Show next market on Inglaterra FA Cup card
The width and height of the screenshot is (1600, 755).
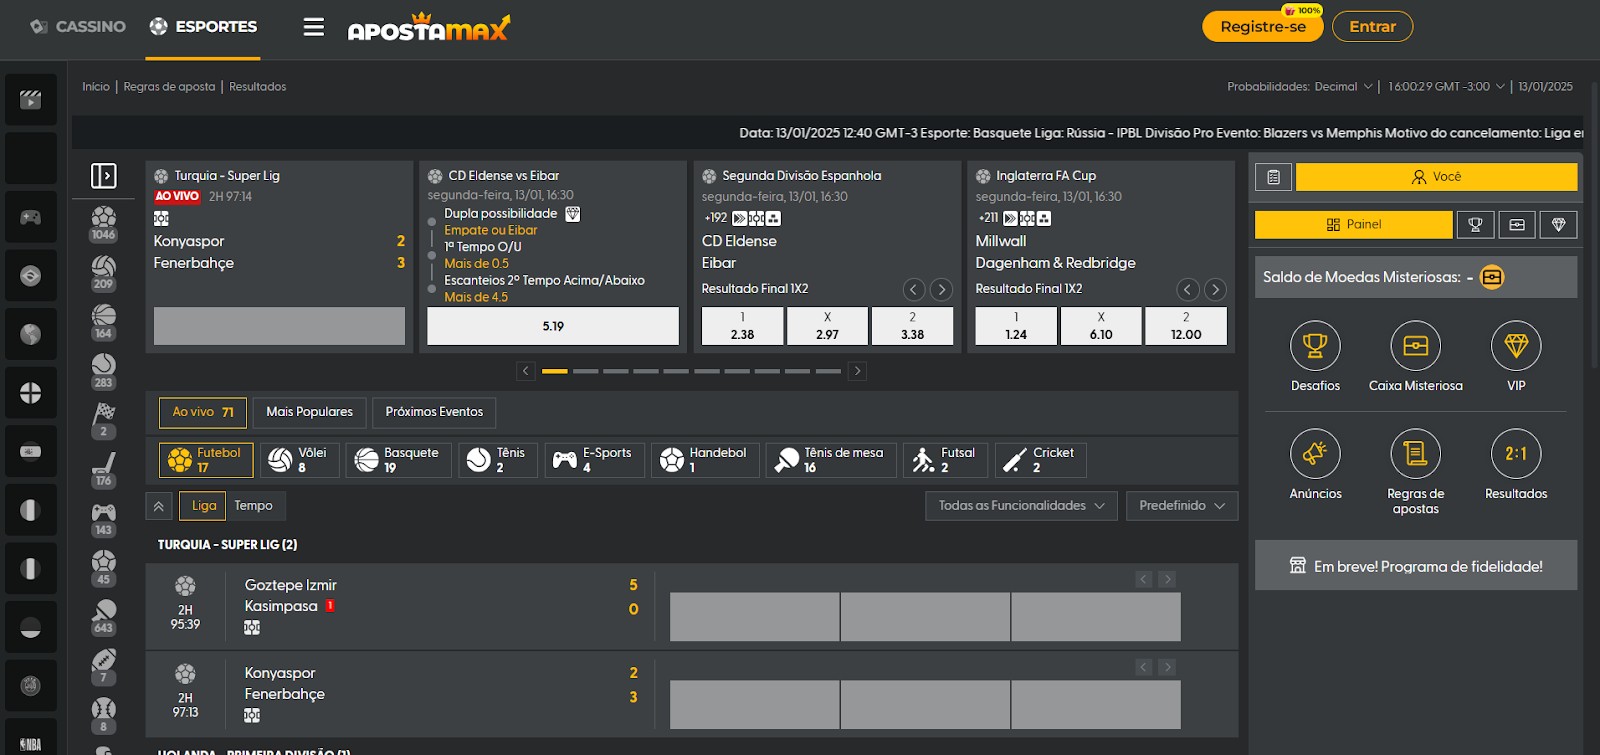[1215, 290]
